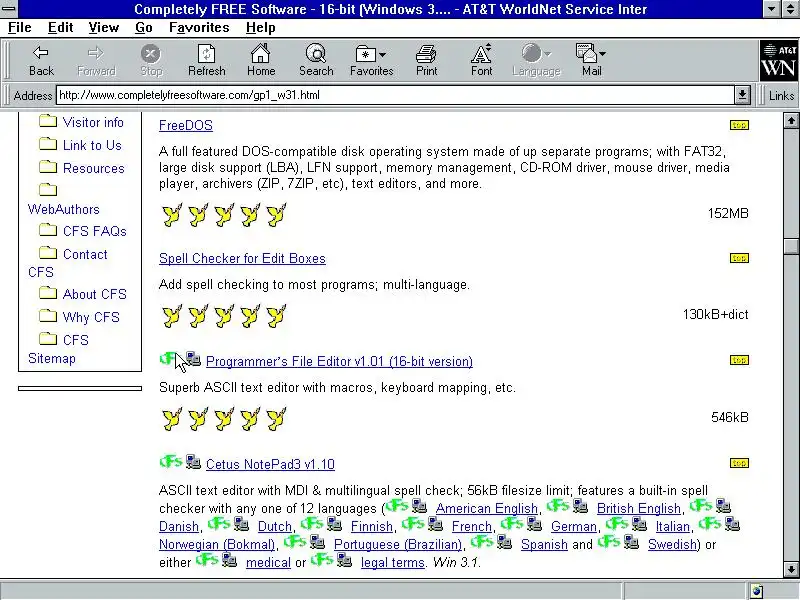Open the Favorites toolbar folder icon
This screenshot has height=600, width=800.
[x=365, y=54]
